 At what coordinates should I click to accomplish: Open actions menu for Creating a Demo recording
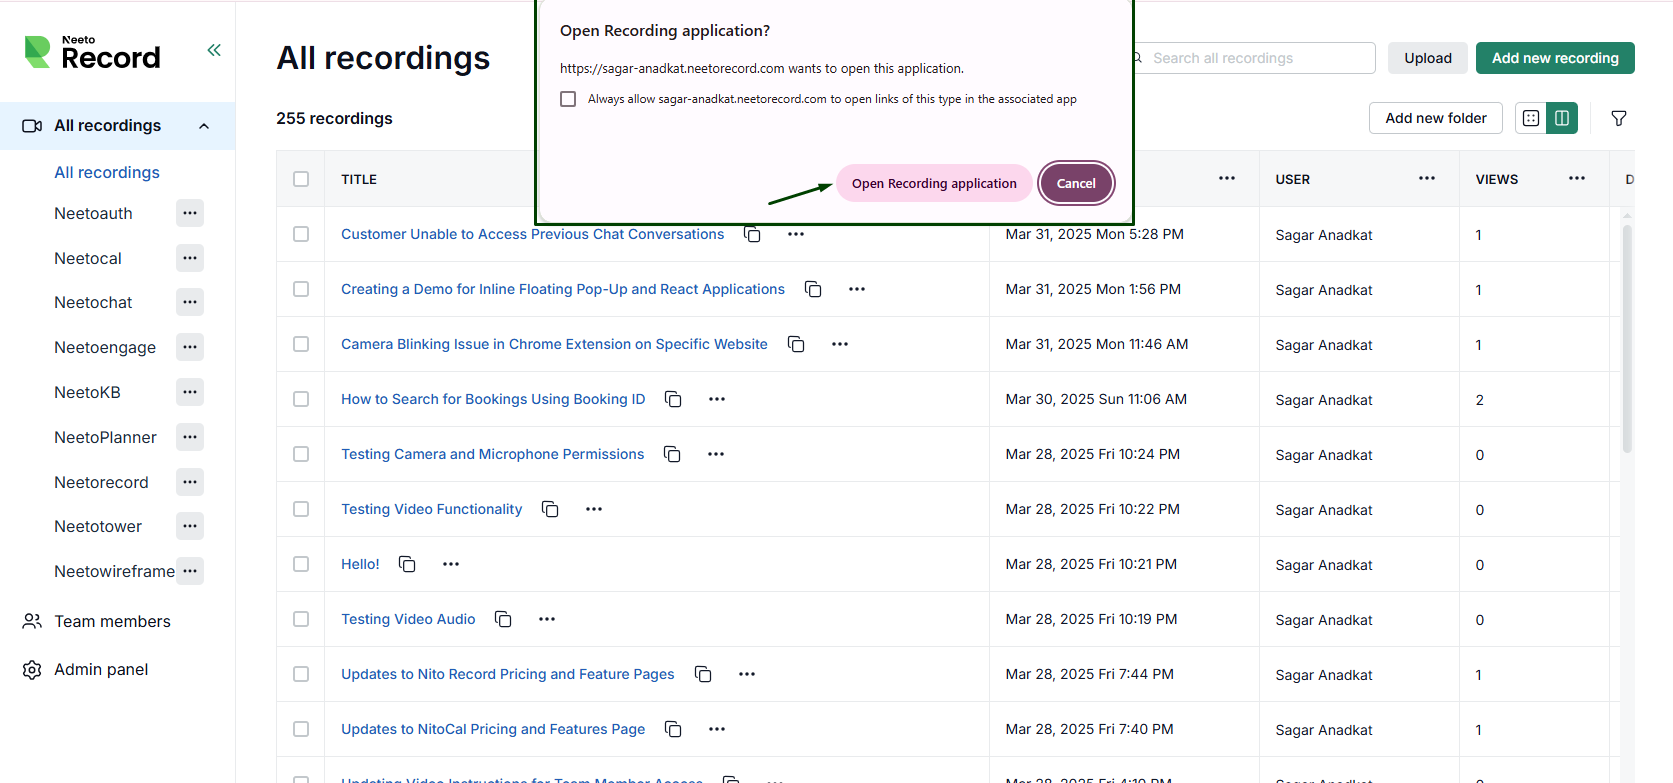857,289
